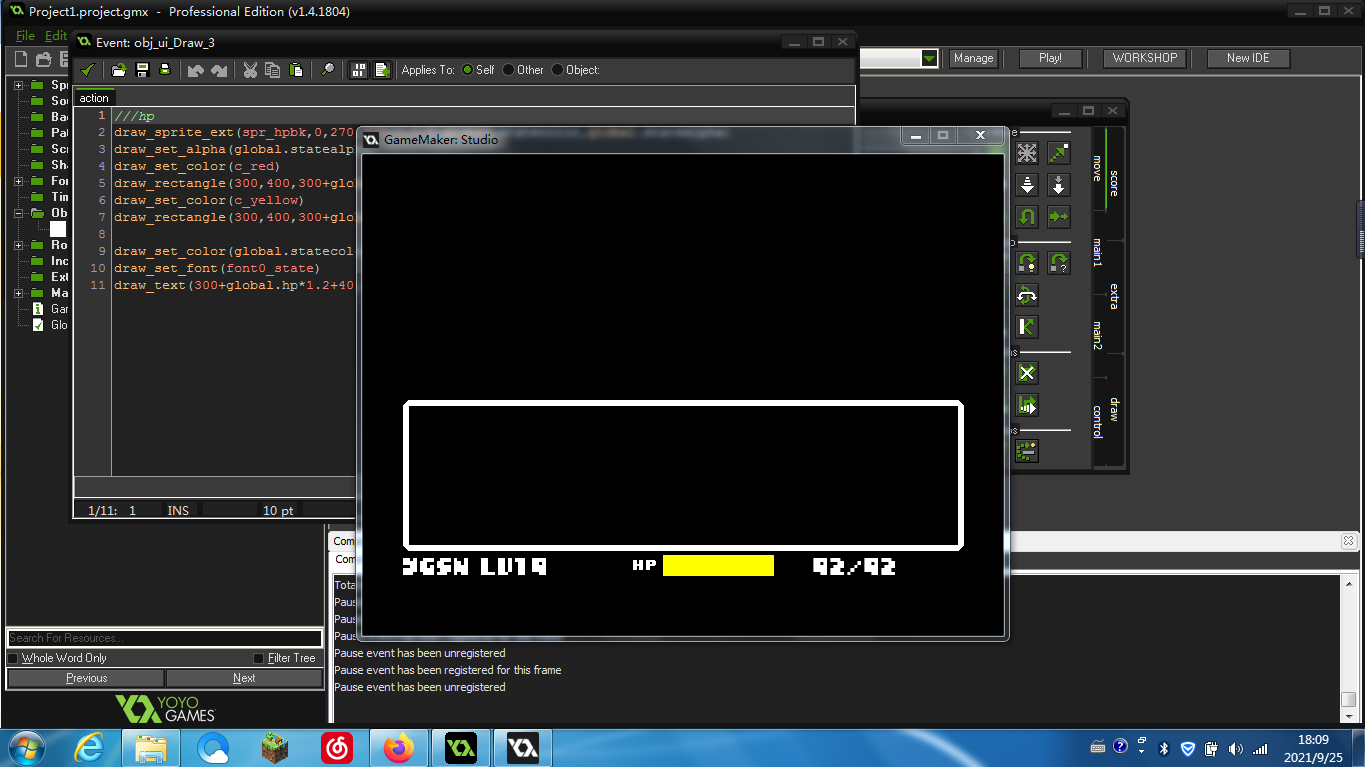Select the step towards point action
This screenshot has width=1365, height=767.
pyautogui.click(x=1027, y=451)
